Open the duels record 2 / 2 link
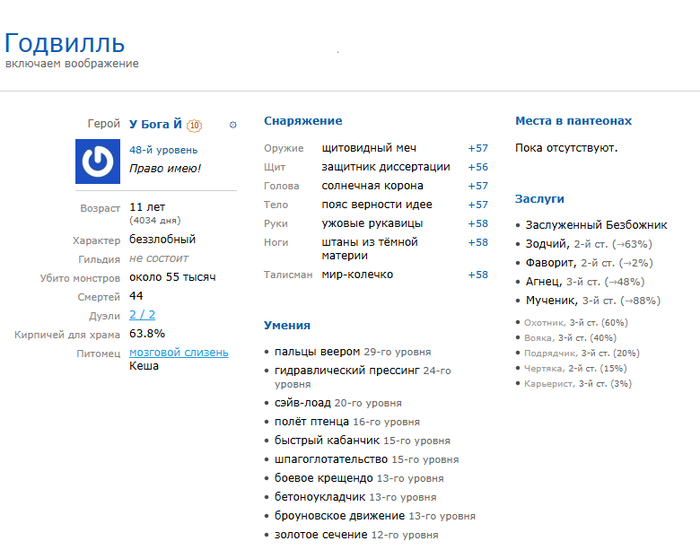Viewport: 700px width, 550px height. (x=144, y=315)
